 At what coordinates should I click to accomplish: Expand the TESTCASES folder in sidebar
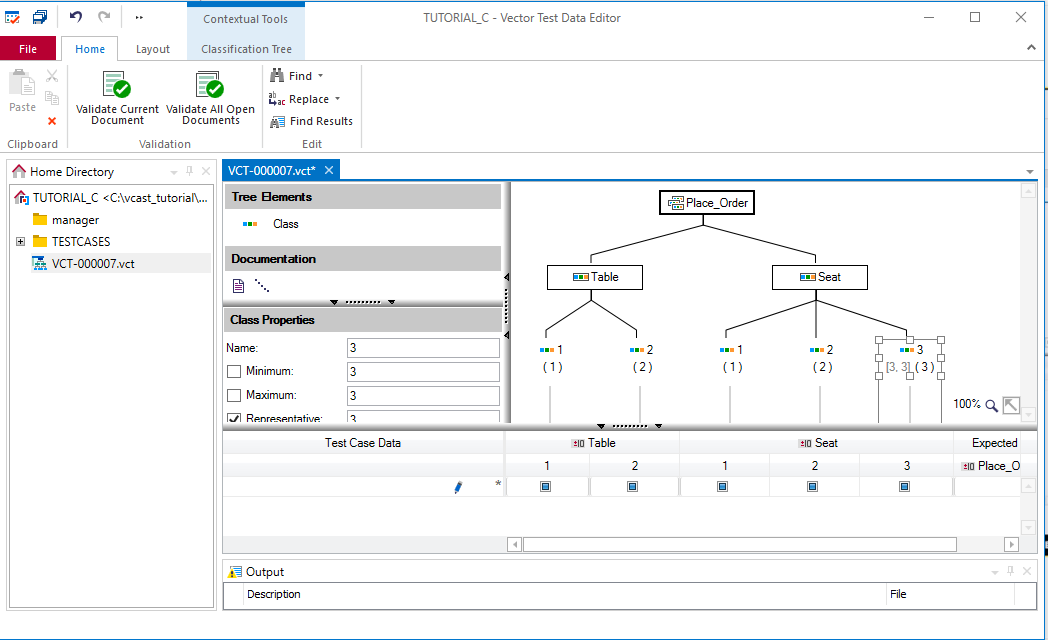[x=21, y=240]
